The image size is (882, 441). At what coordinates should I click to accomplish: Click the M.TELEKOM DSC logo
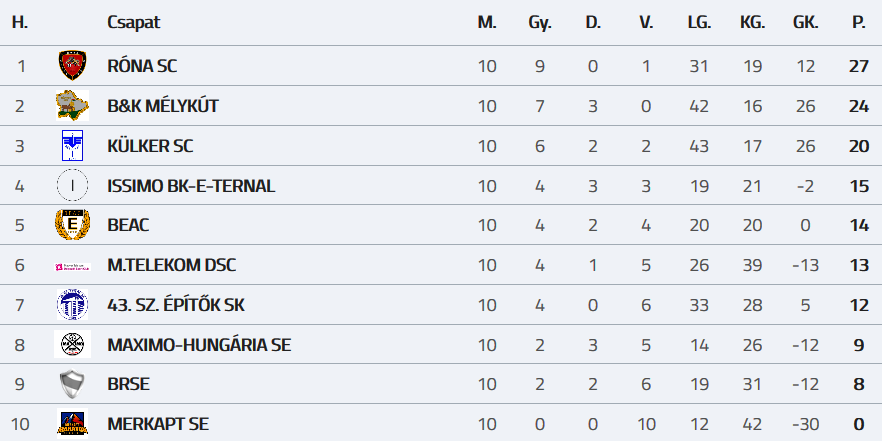pos(72,266)
